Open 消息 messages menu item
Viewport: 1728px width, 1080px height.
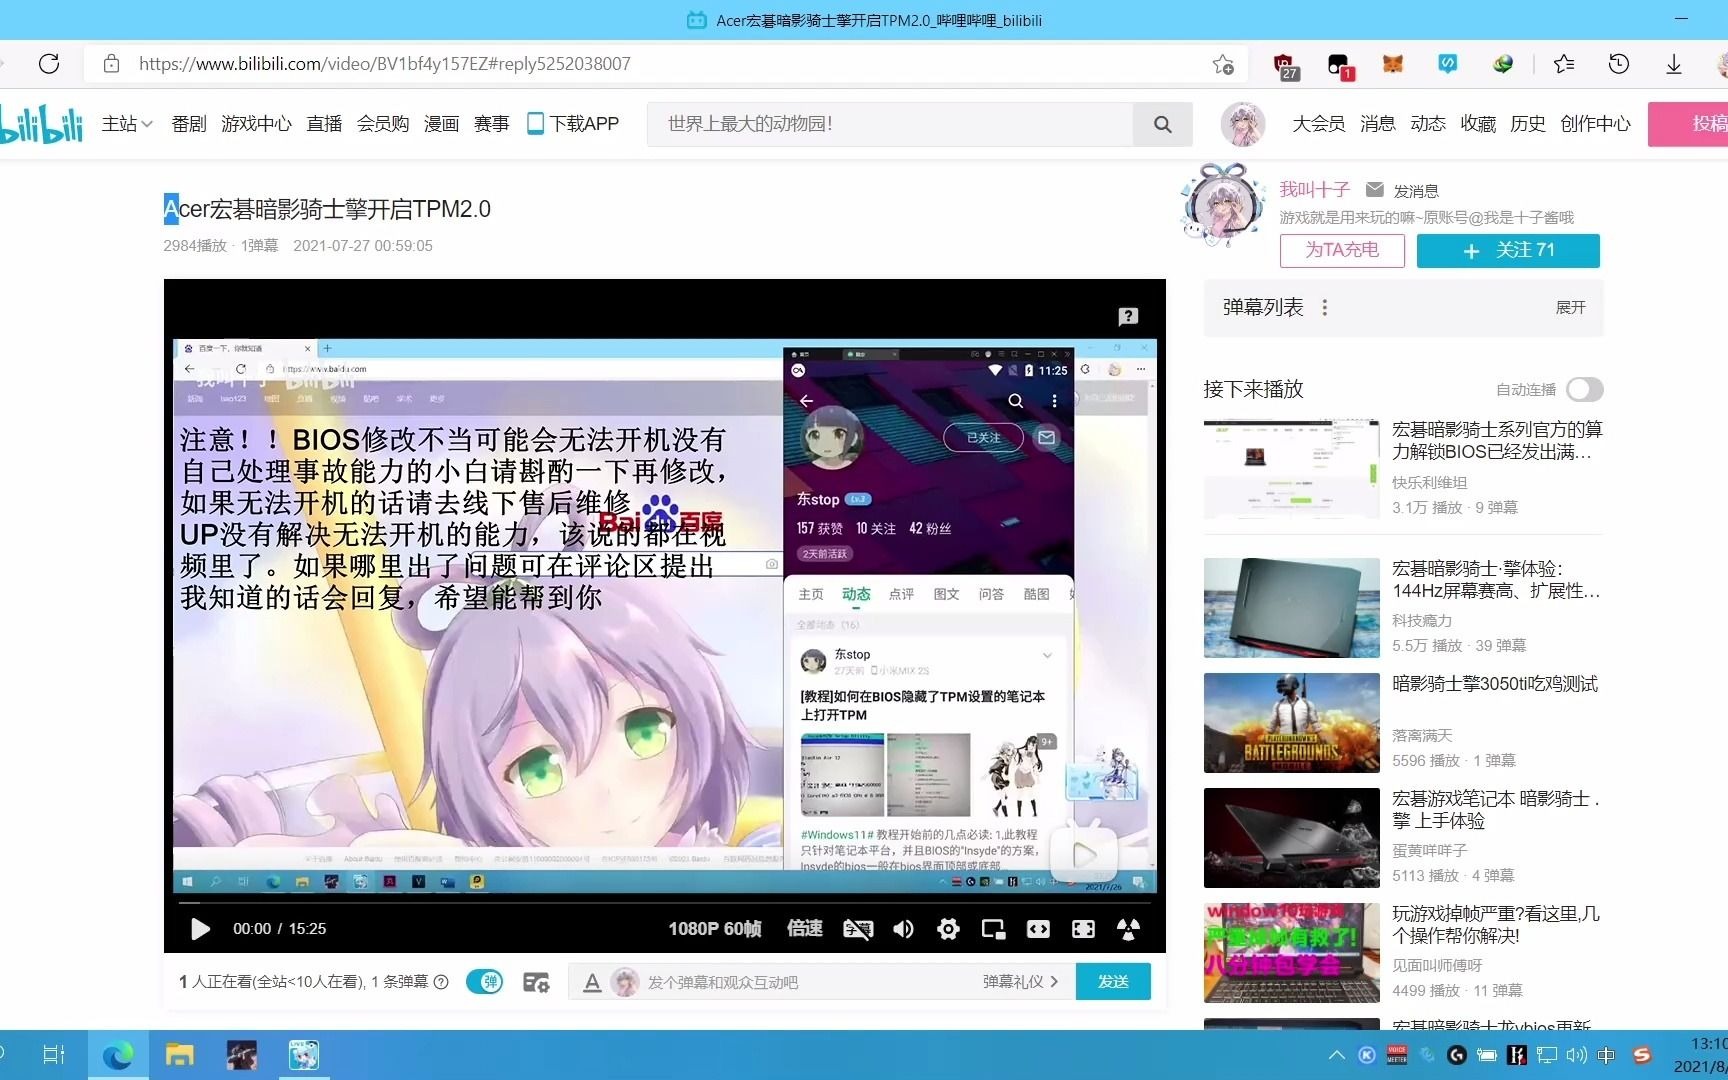pyautogui.click(x=1377, y=124)
